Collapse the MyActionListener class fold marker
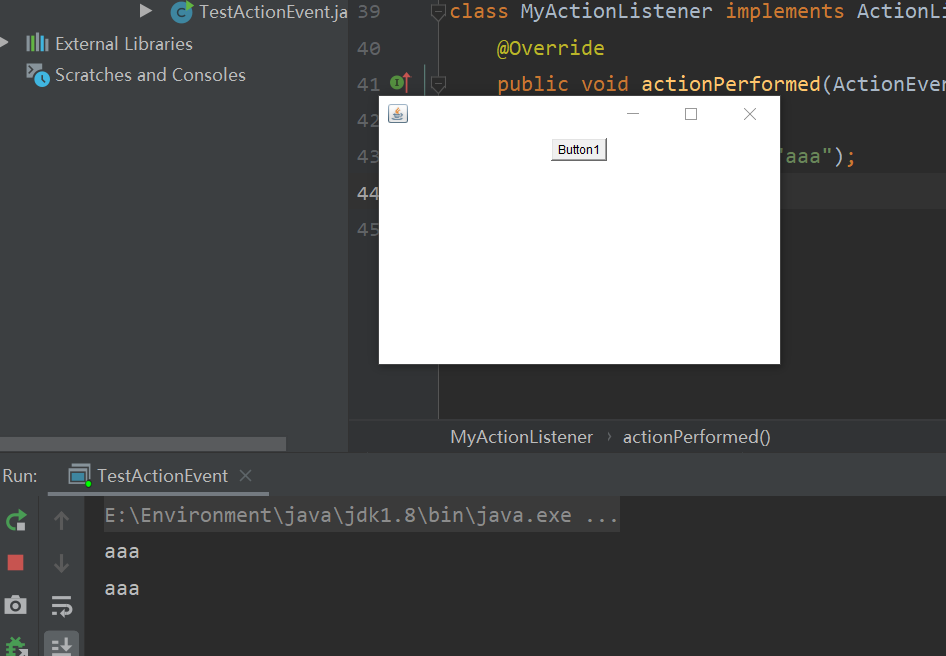 click(438, 11)
